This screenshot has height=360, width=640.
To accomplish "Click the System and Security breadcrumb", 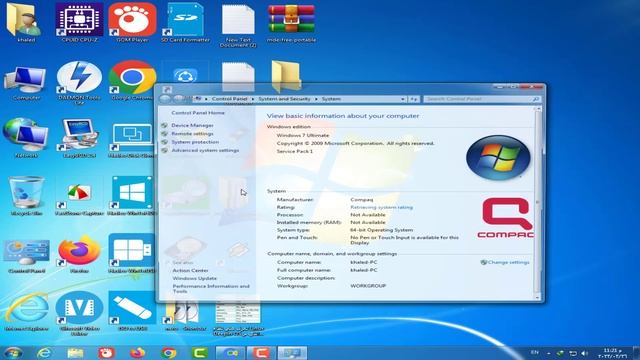I will (284, 99).
